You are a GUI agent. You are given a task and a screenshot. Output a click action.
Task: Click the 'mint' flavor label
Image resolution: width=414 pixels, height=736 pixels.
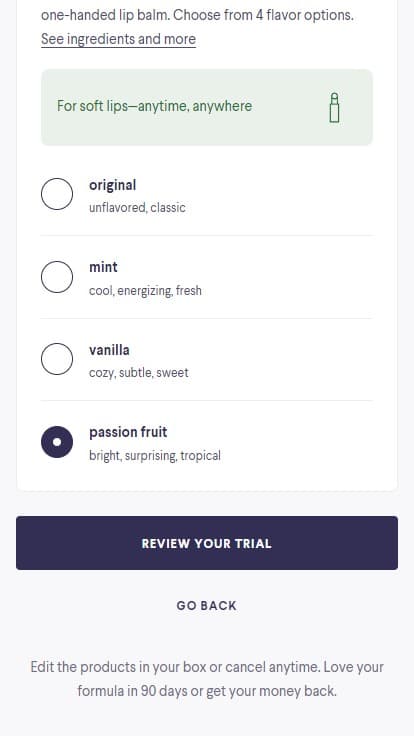click(103, 267)
